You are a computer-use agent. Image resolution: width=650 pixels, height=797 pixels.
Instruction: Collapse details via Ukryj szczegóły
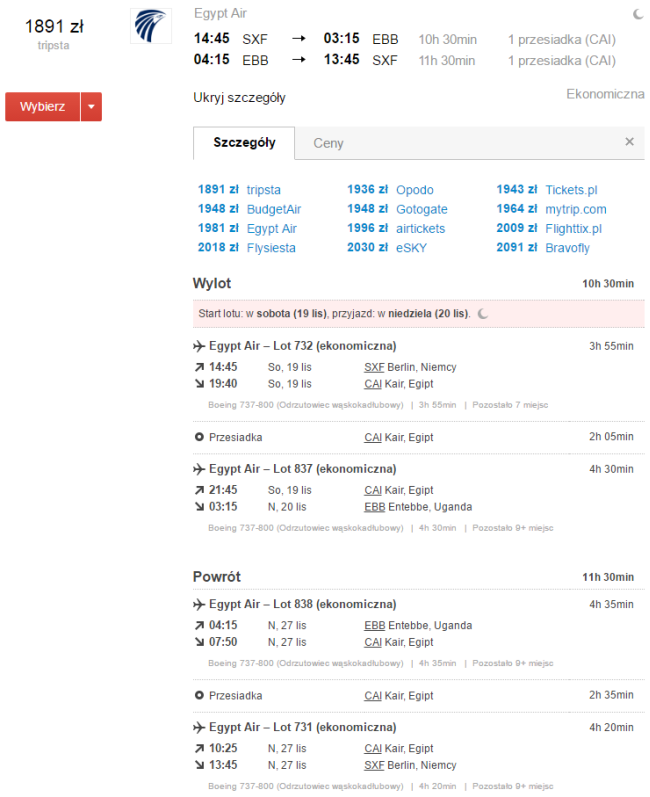239,98
